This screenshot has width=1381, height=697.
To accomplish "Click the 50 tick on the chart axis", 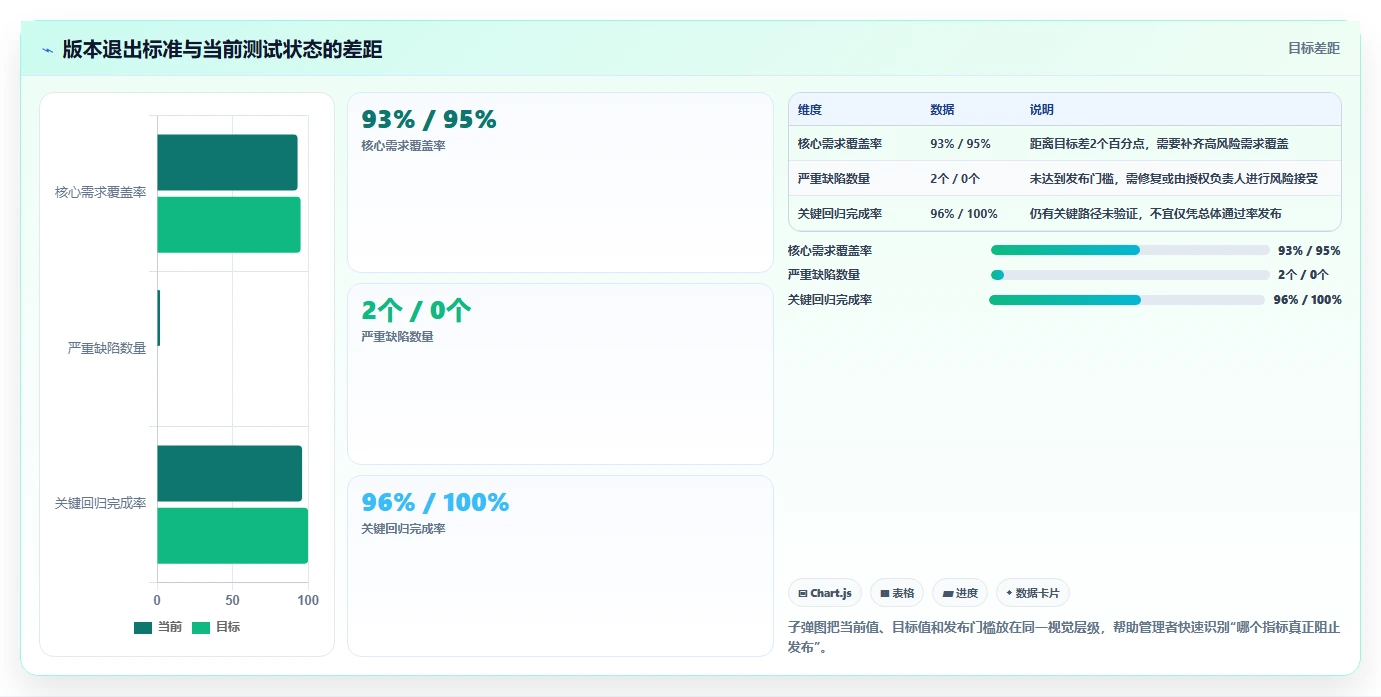I will tap(233, 600).
